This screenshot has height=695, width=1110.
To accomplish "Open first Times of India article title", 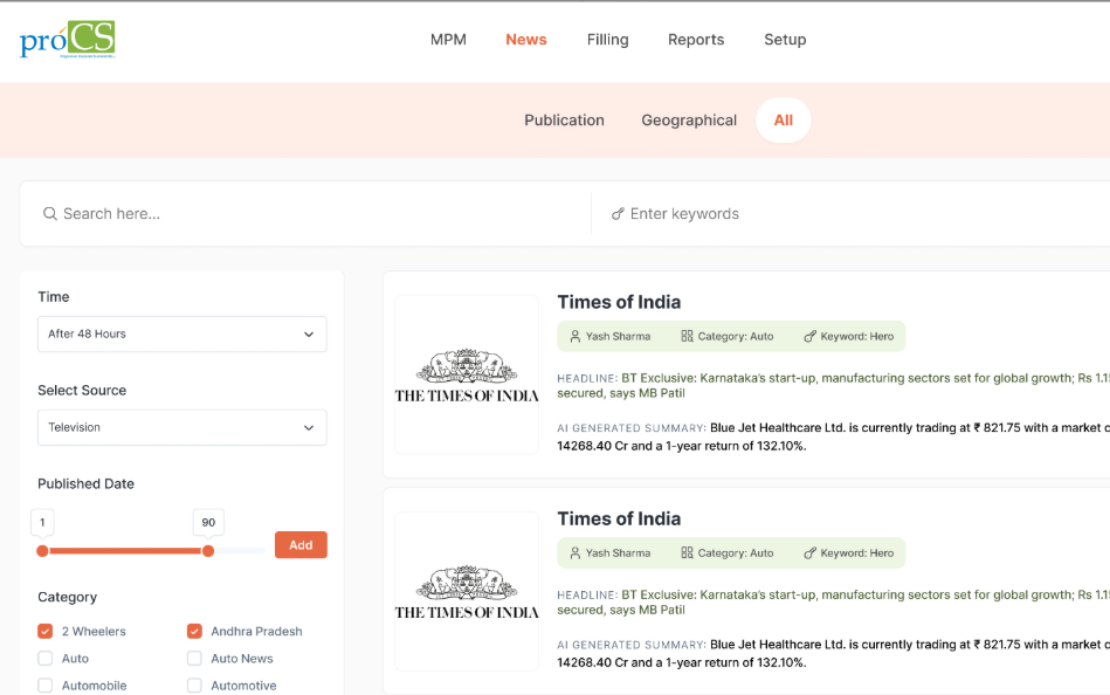I will pyautogui.click(x=619, y=302).
